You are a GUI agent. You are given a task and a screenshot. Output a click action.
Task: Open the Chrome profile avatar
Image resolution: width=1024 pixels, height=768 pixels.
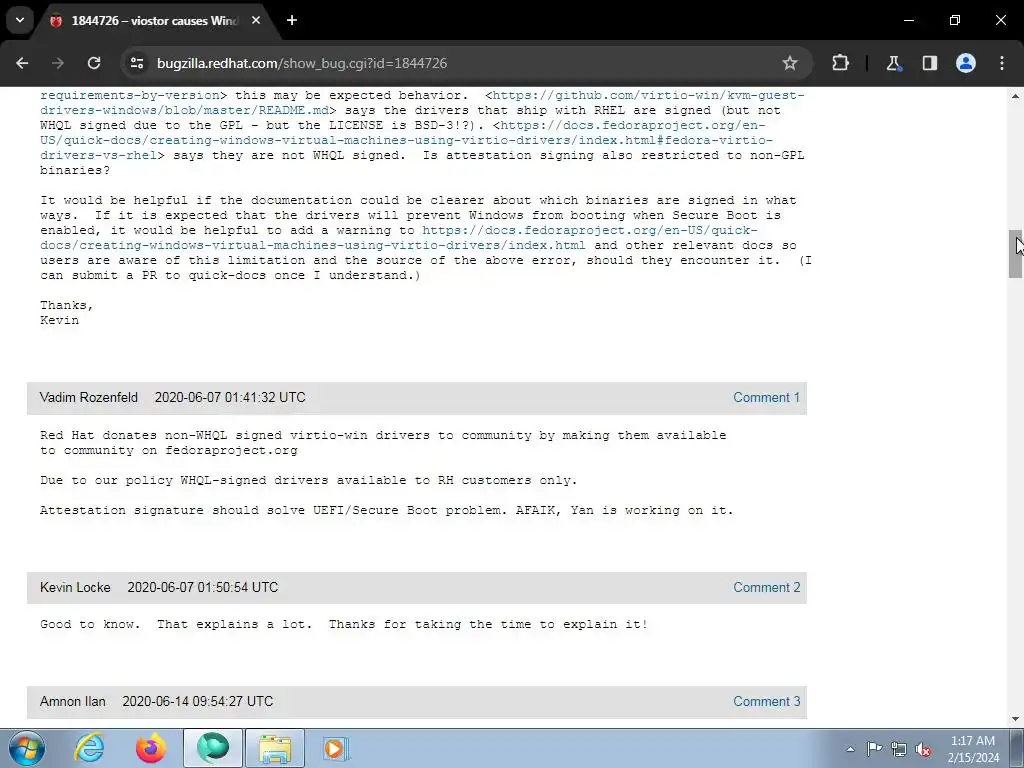966,63
